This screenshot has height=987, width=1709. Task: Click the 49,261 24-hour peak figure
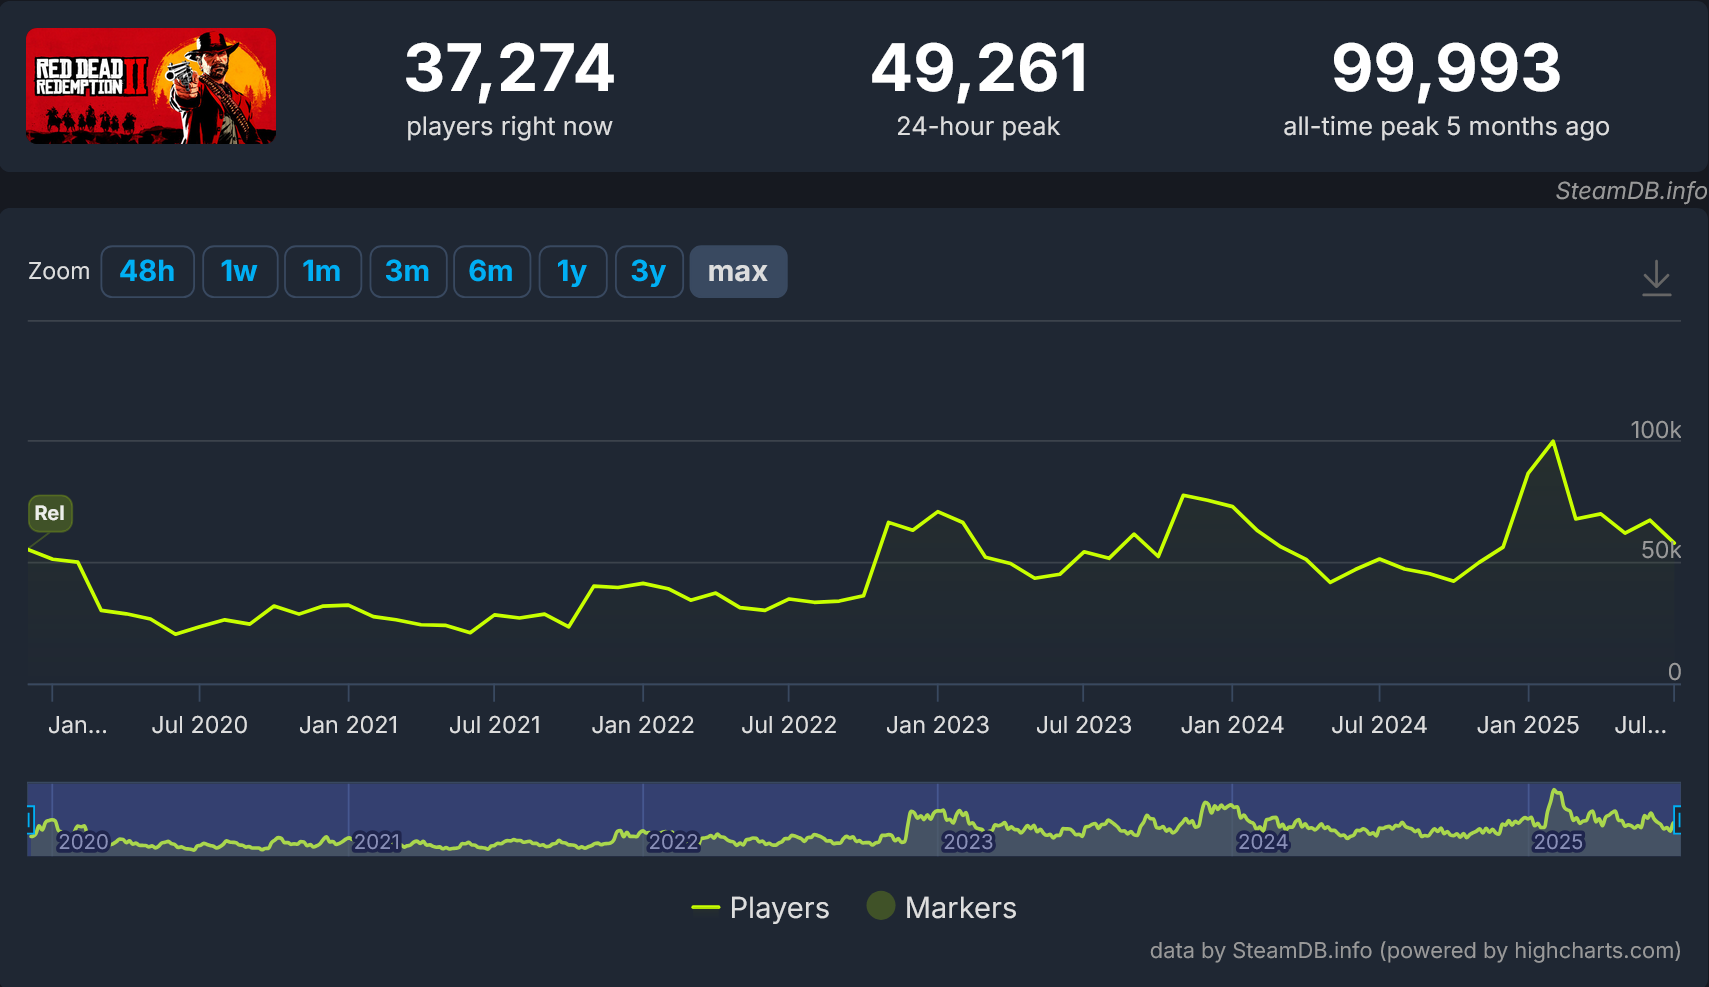(979, 68)
